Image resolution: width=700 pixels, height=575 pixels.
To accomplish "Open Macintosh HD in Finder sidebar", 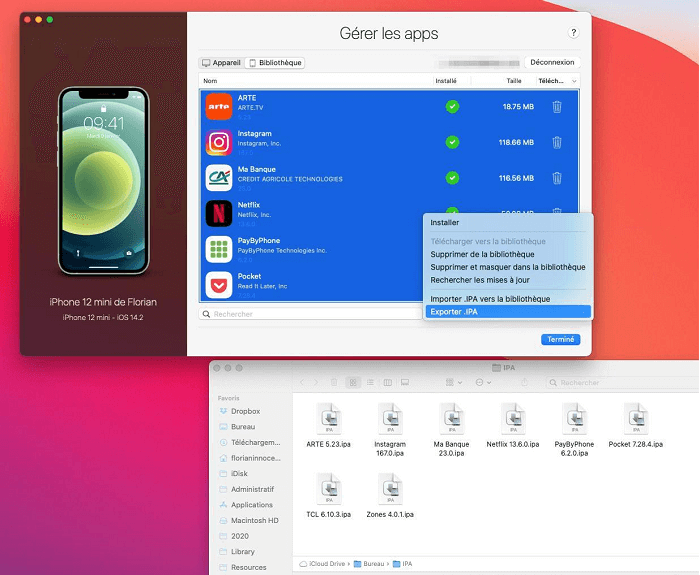I will pyautogui.click(x=249, y=521).
